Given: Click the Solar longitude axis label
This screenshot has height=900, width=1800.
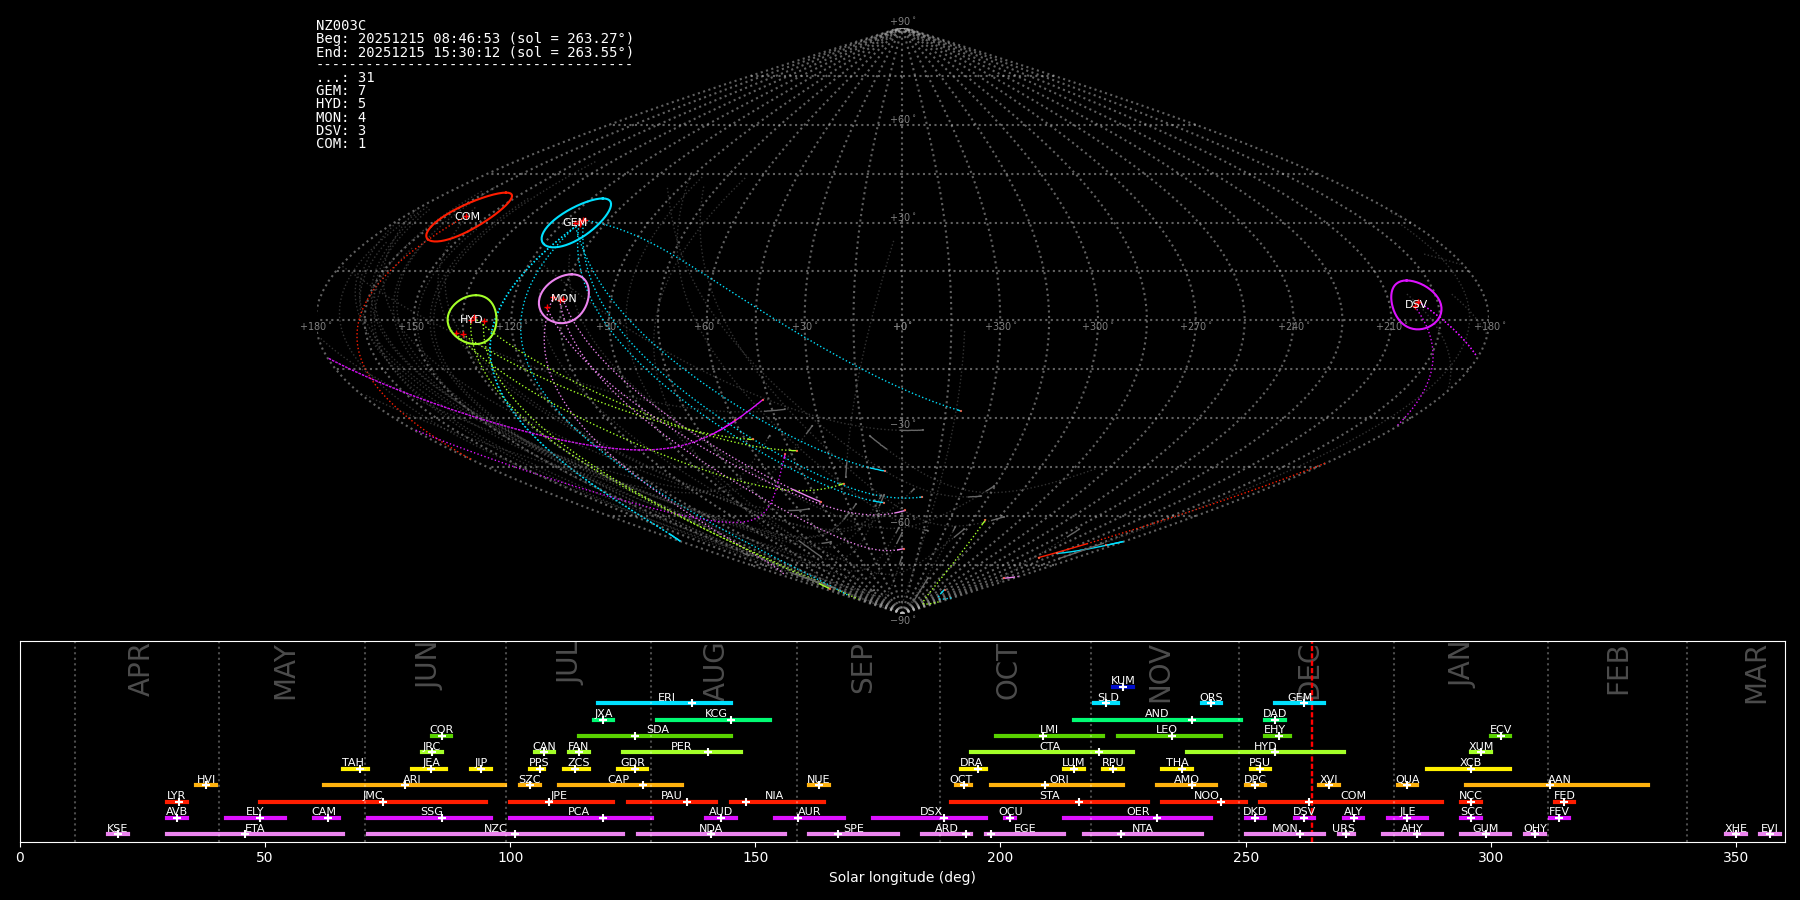Looking at the screenshot, I should pyautogui.click(x=902, y=877).
